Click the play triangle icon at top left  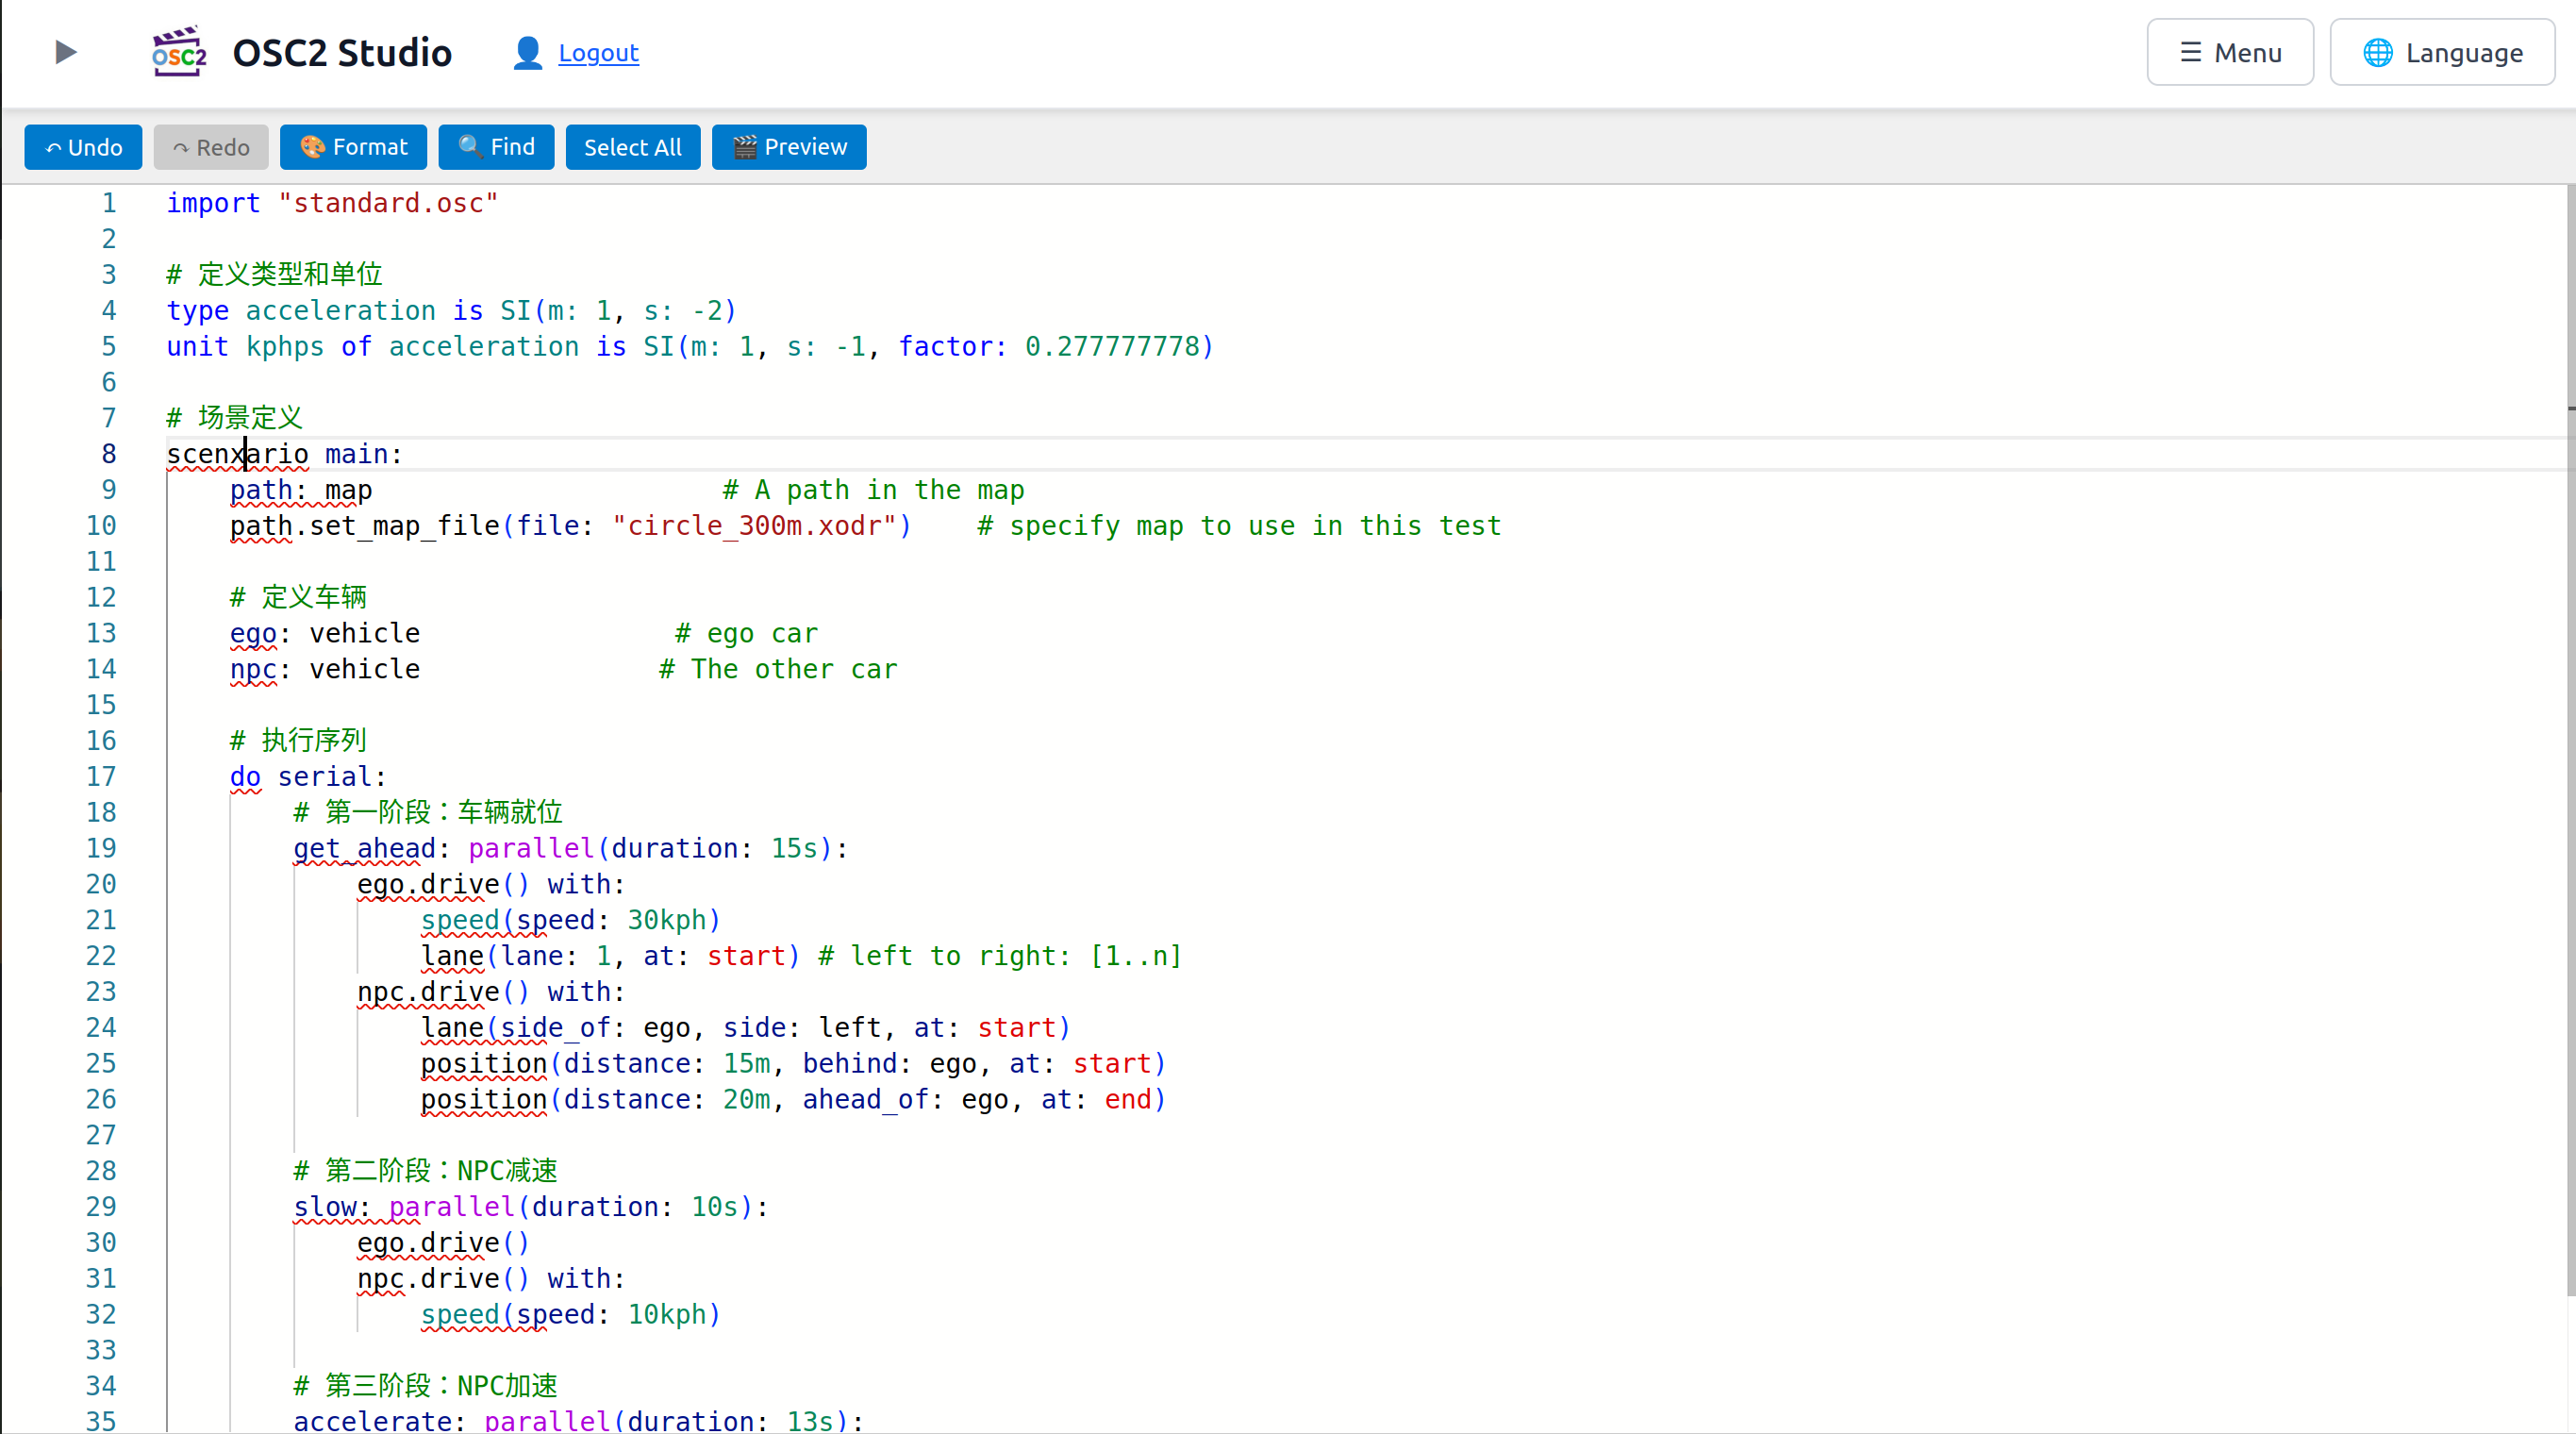click(x=65, y=52)
